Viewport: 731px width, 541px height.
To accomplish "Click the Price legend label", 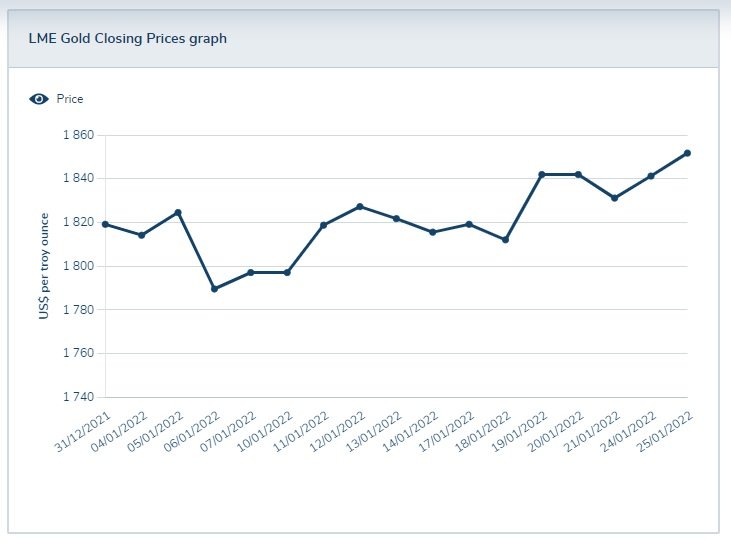I will [70, 99].
